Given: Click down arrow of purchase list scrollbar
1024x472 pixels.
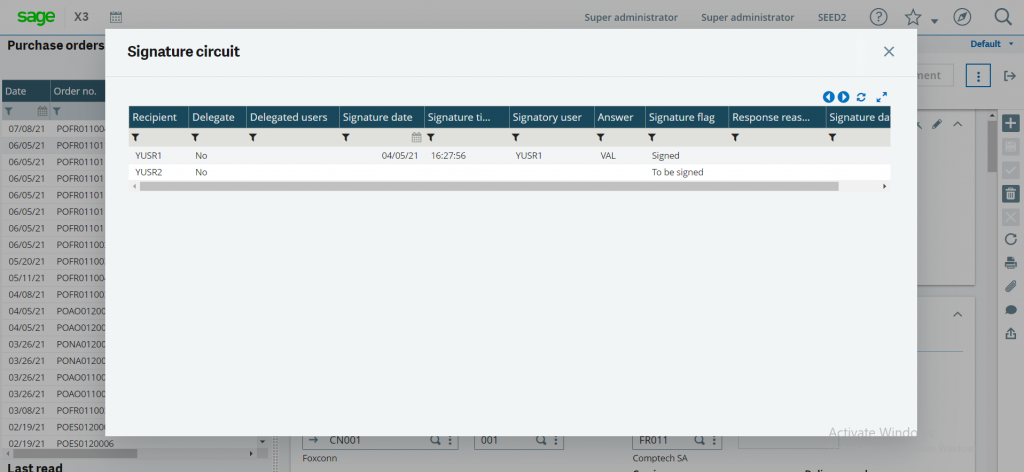Looking at the screenshot, I should tap(263, 441).
